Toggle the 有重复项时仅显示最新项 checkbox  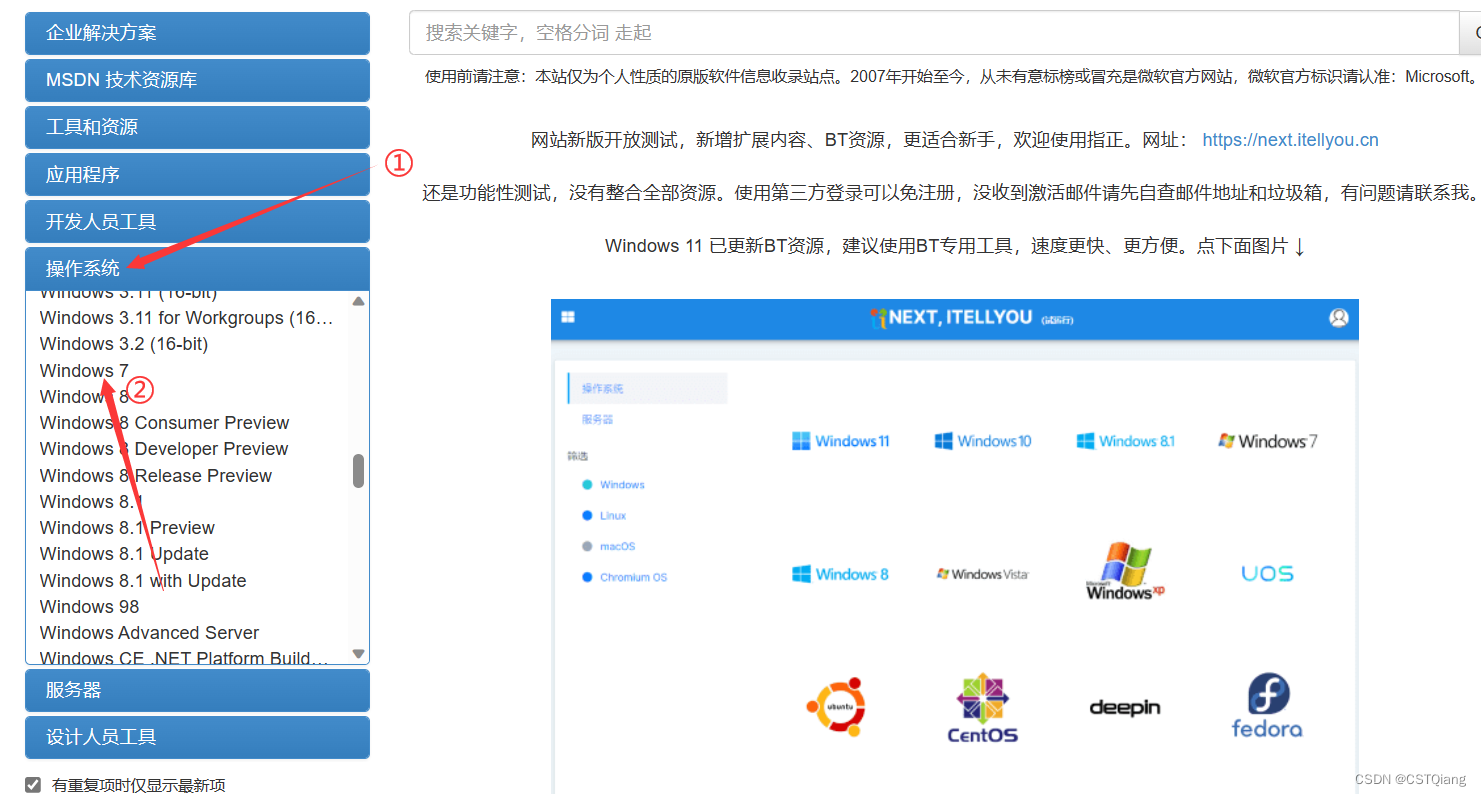(33, 785)
